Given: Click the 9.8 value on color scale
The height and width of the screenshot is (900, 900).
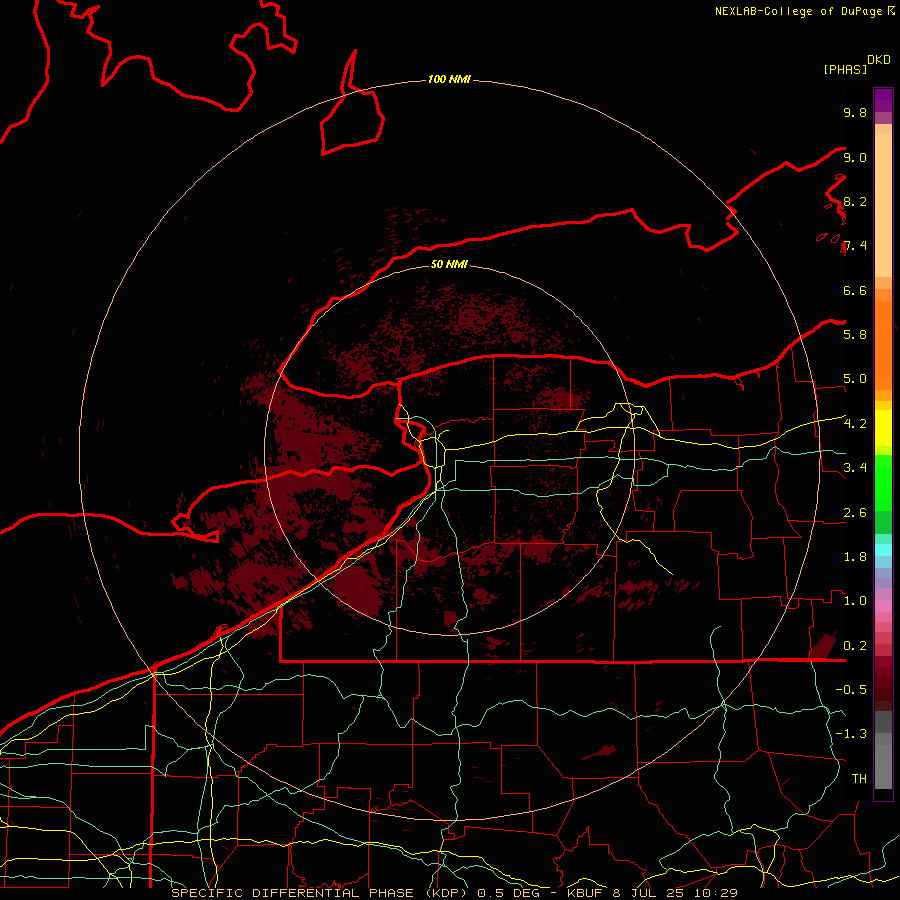Looking at the screenshot, I should pos(855,112).
